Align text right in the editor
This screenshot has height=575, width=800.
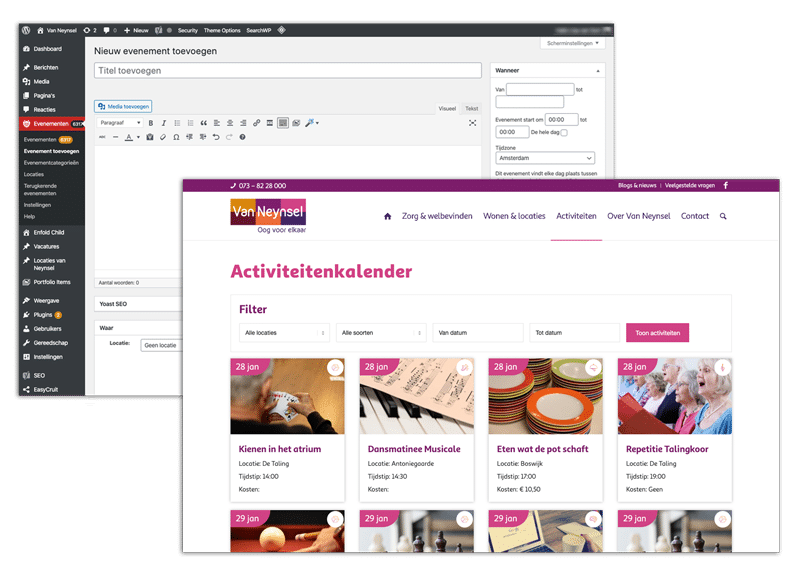[x=243, y=123]
